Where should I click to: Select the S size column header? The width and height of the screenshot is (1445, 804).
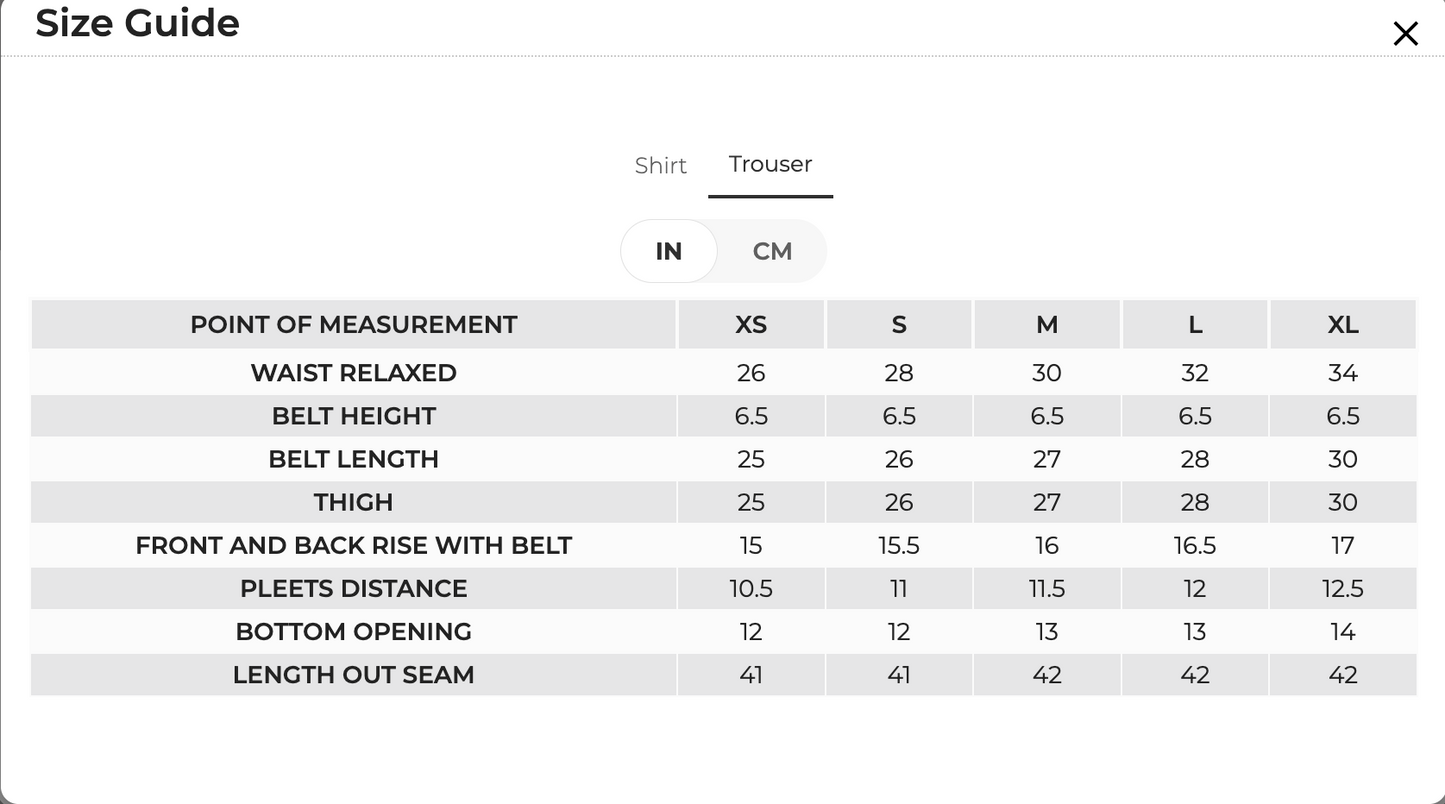tap(899, 324)
